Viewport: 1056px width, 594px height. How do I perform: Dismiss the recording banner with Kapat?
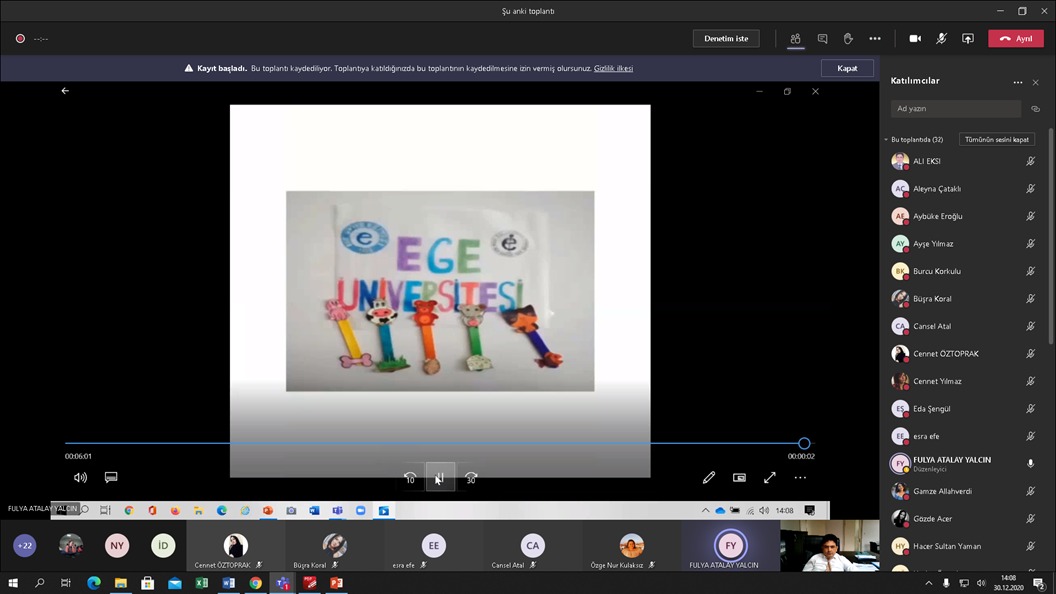tap(847, 68)
